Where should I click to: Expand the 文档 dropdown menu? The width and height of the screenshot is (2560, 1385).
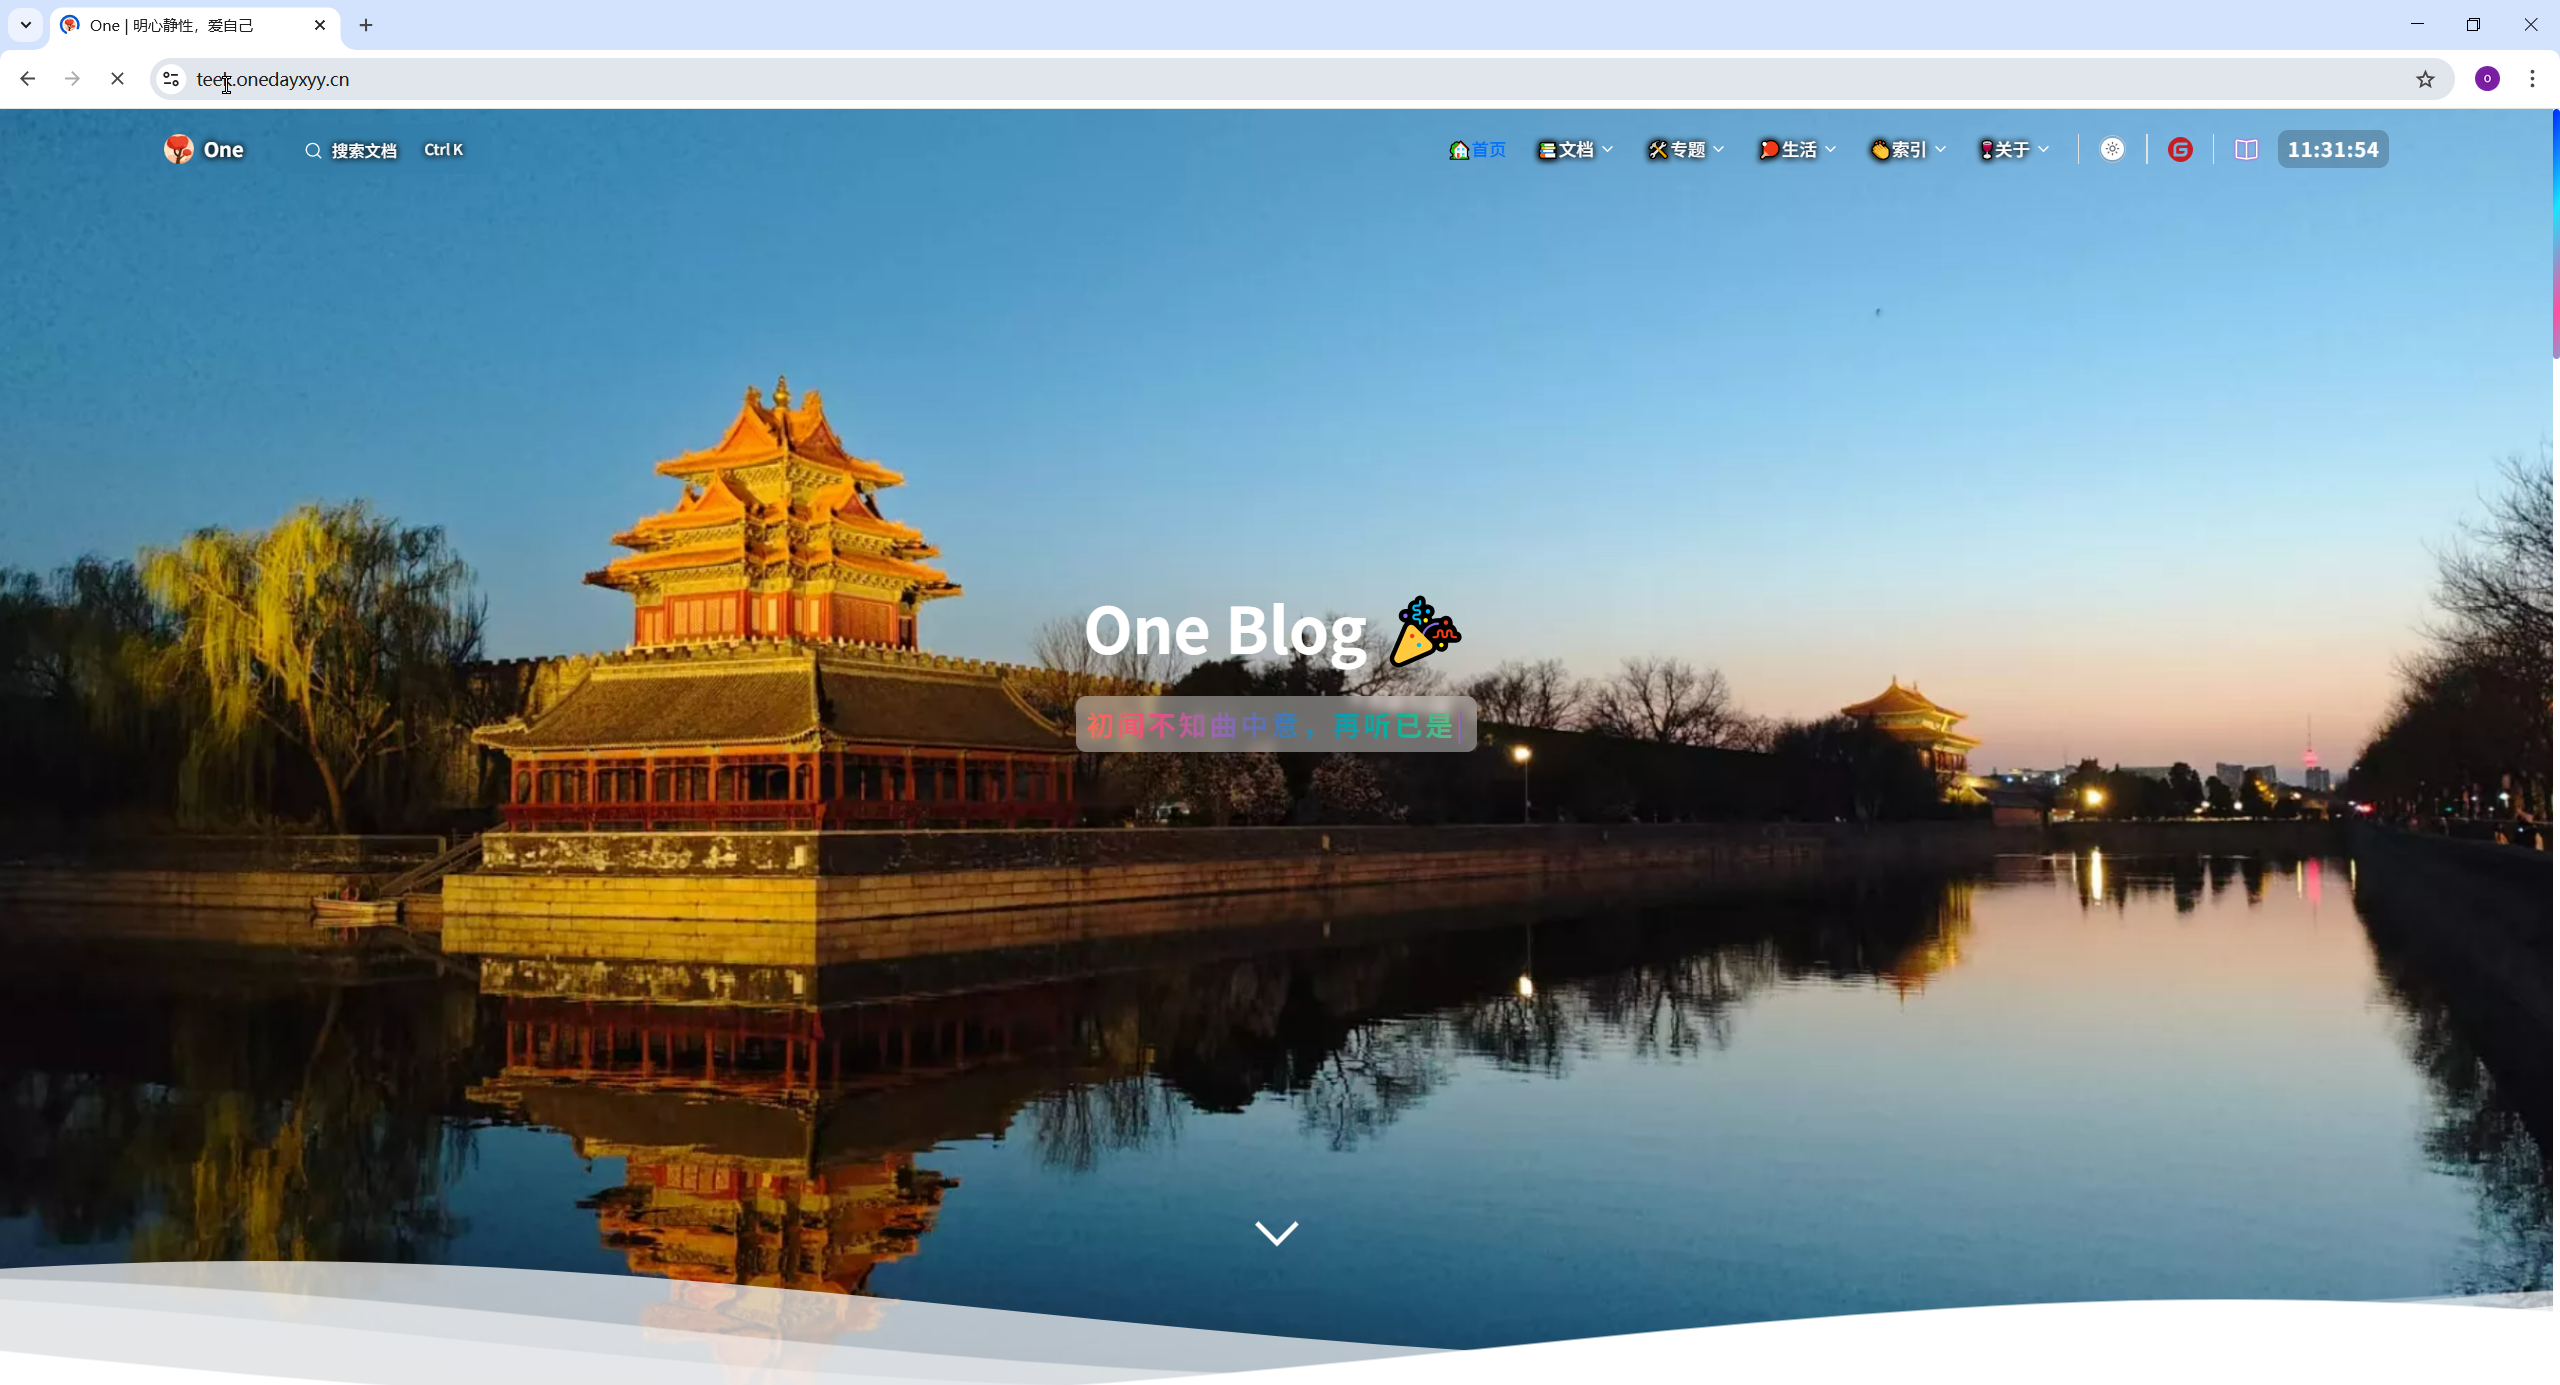[x=1573, y=149]
